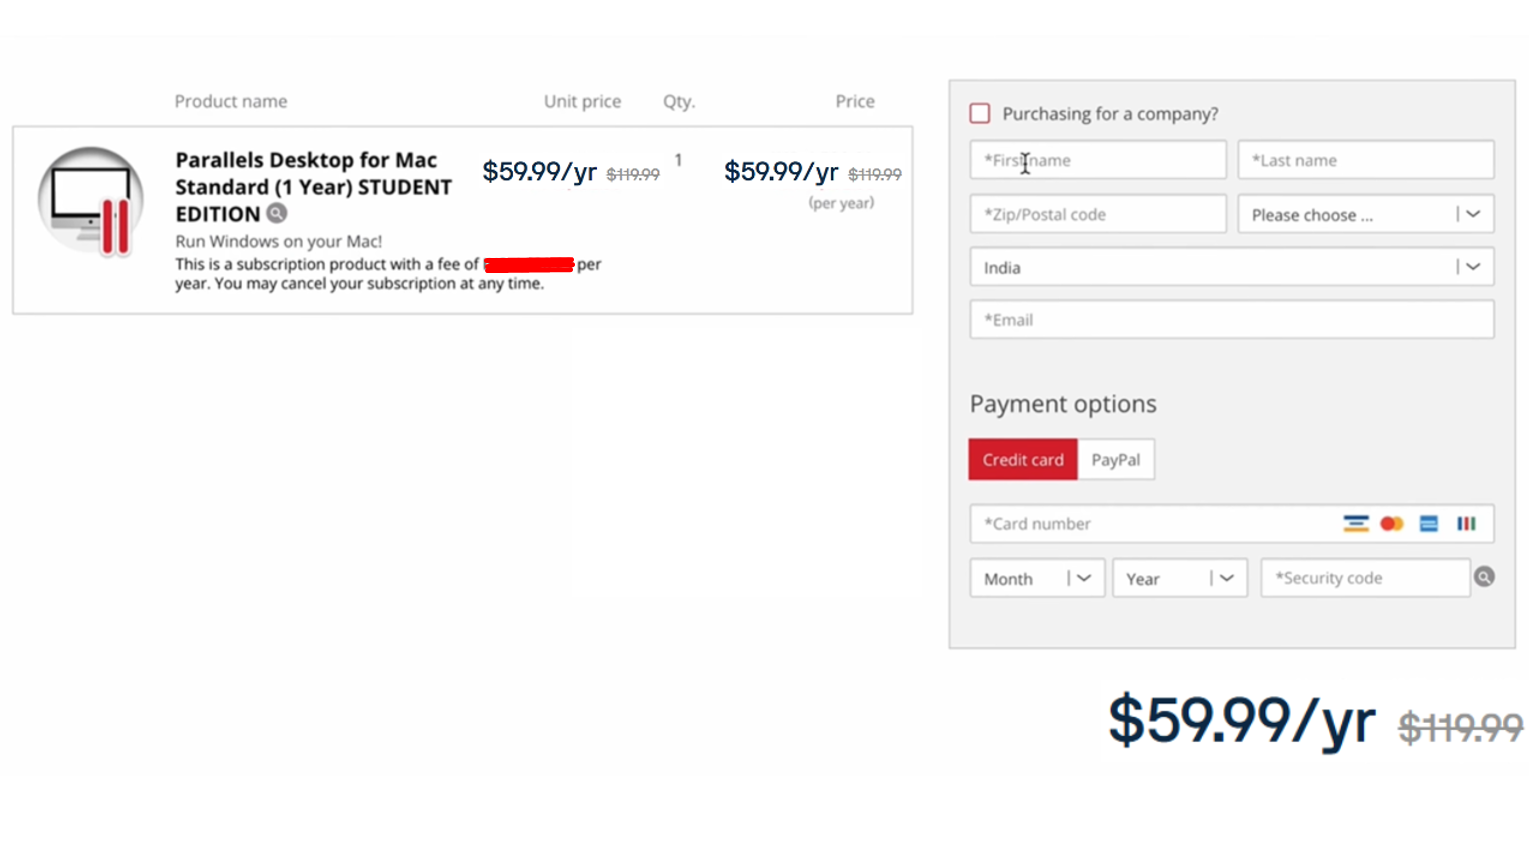Open the India country dropdown
1529x861 pixels.
[1231, 267]
